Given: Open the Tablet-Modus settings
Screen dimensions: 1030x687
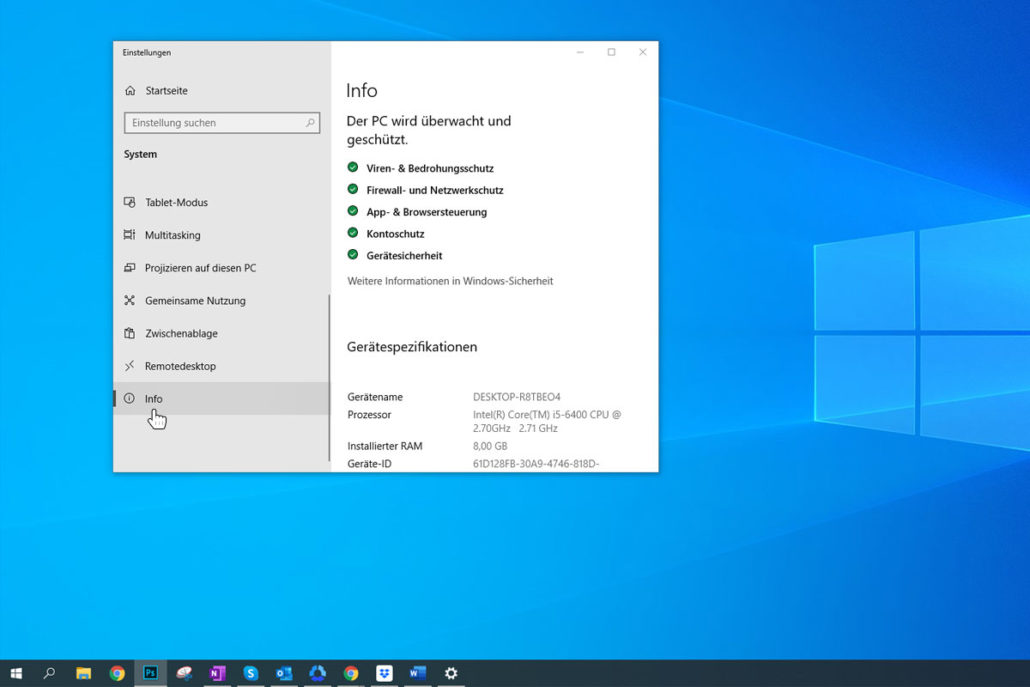Looking at the screenshot, I should [x=176, y=202].
